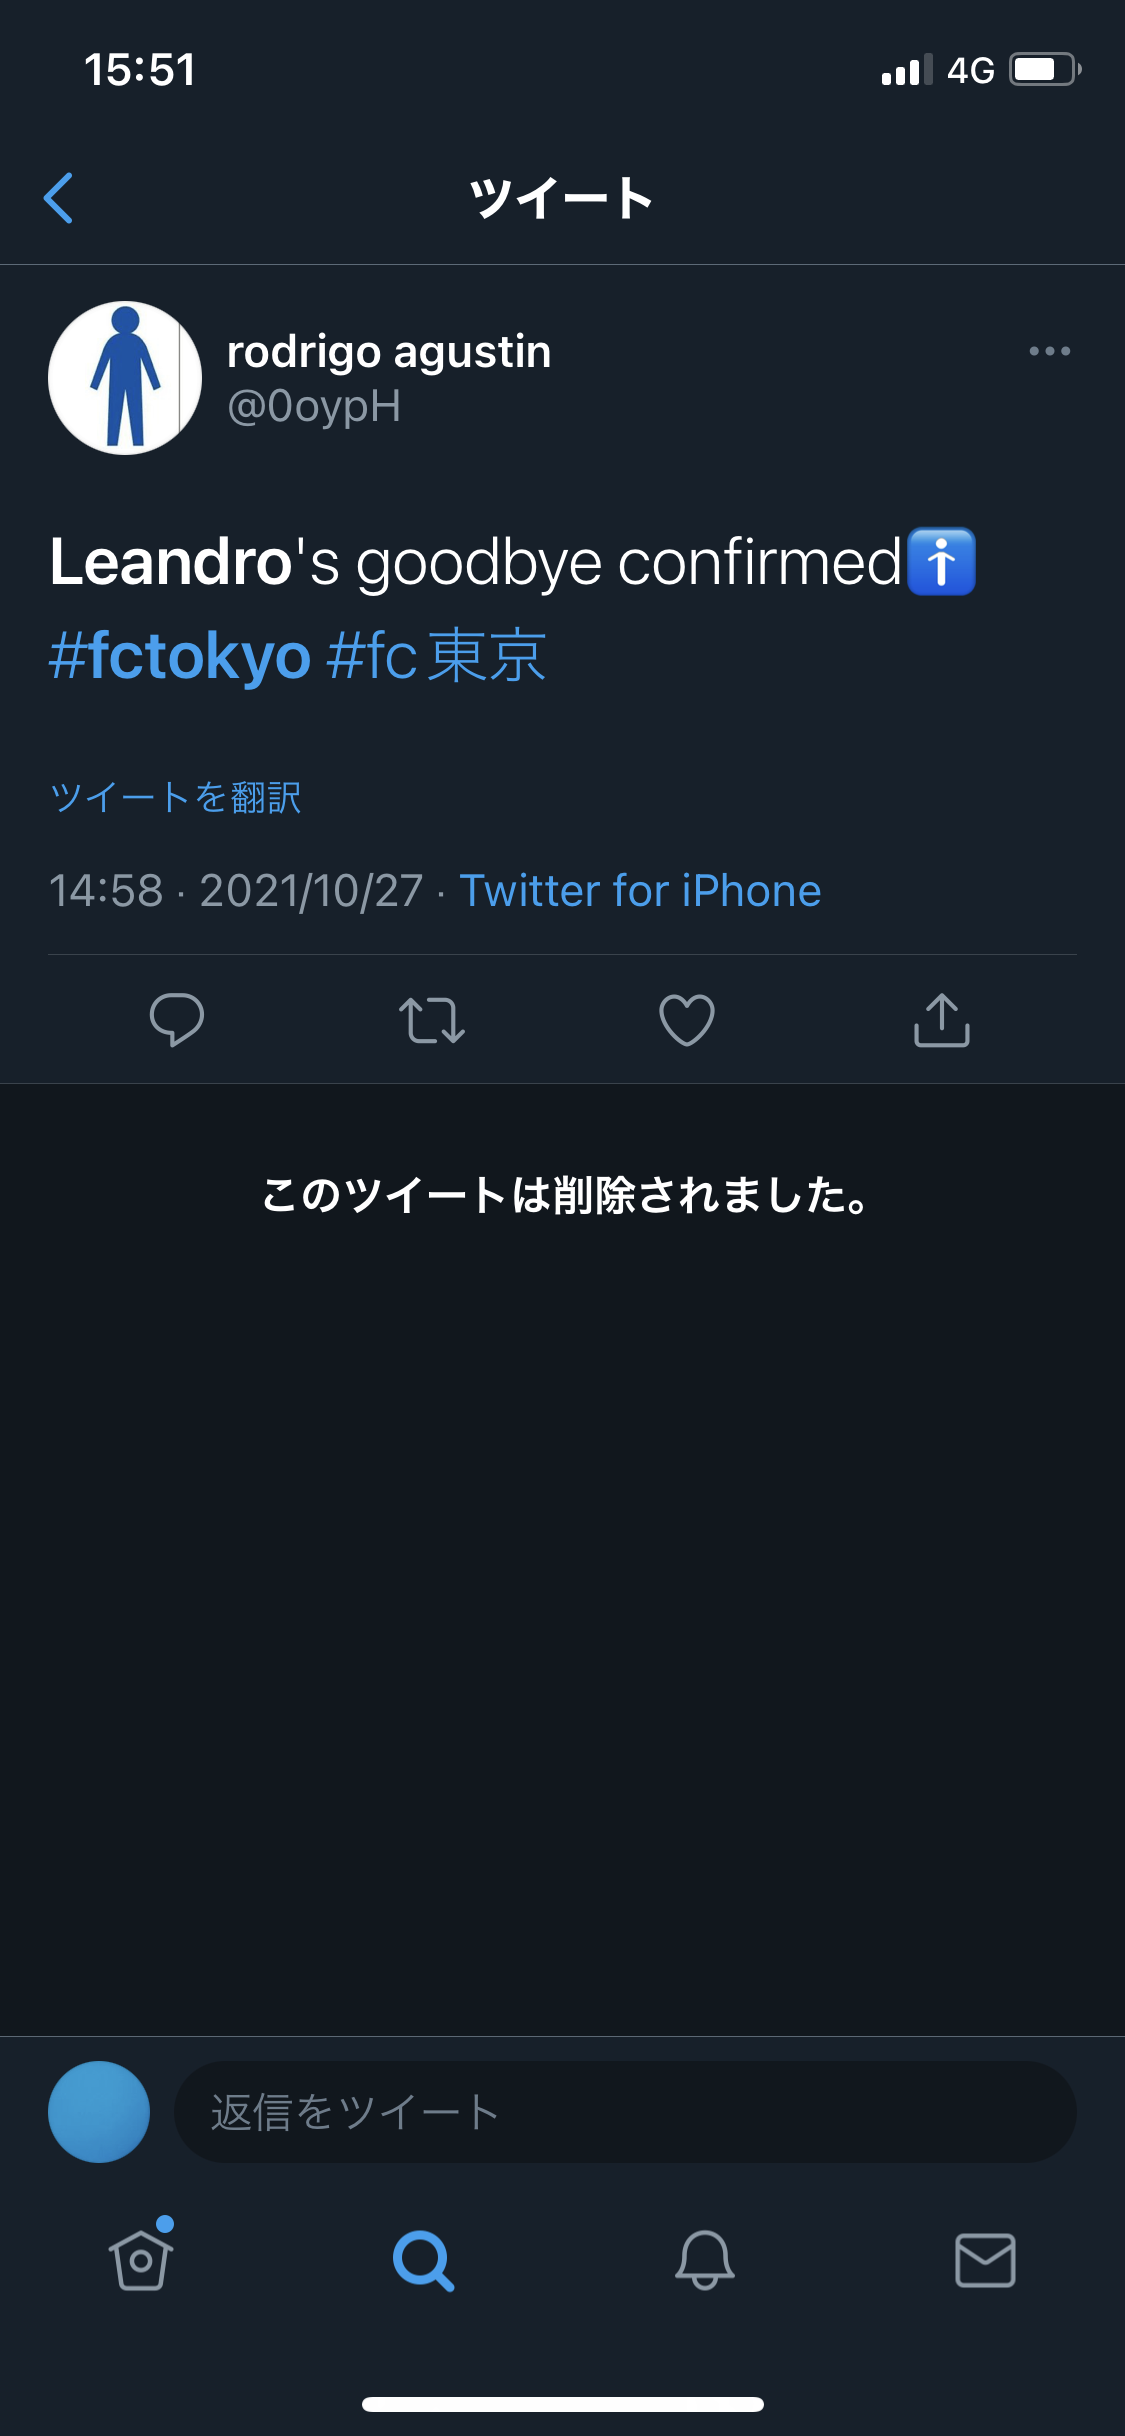1125x2436 pixels.
Task: Tap the back arrow icon
Action: (x=59, y=198)
